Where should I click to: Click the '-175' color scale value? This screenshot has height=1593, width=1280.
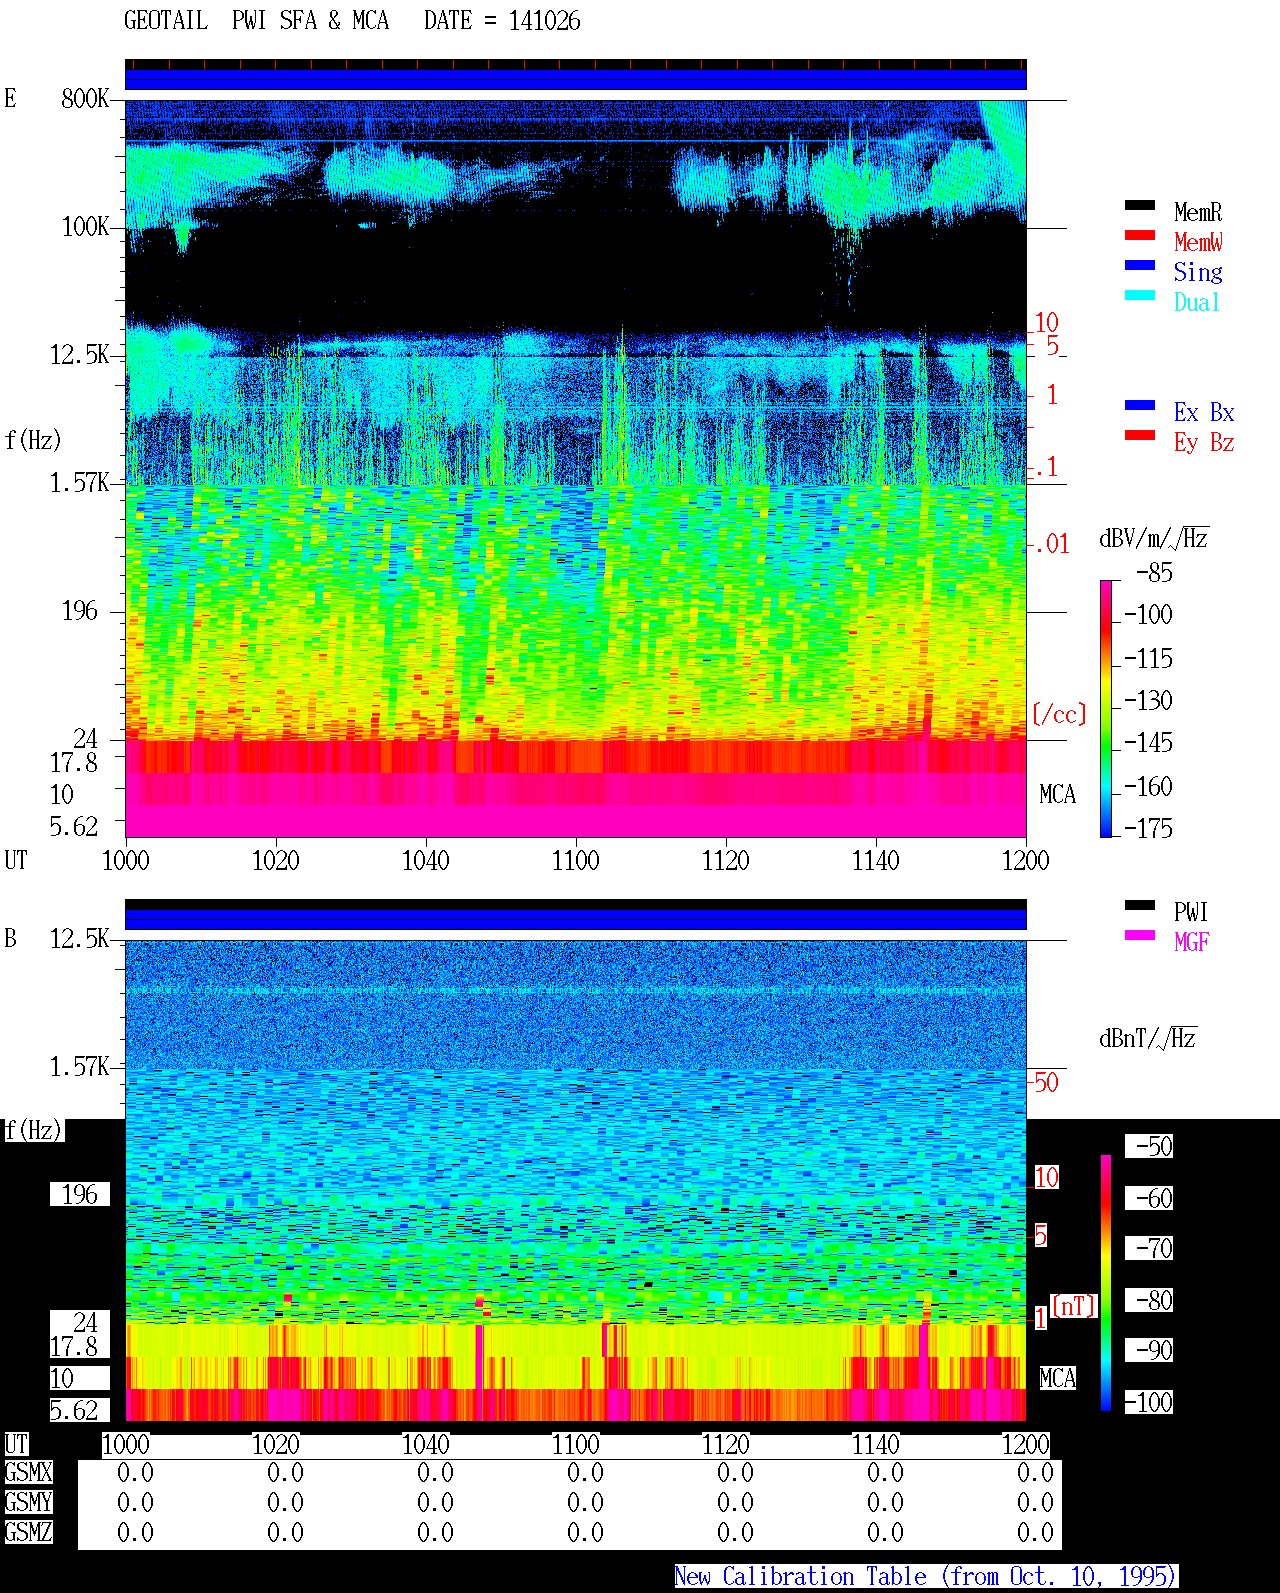click(1148, 828)
